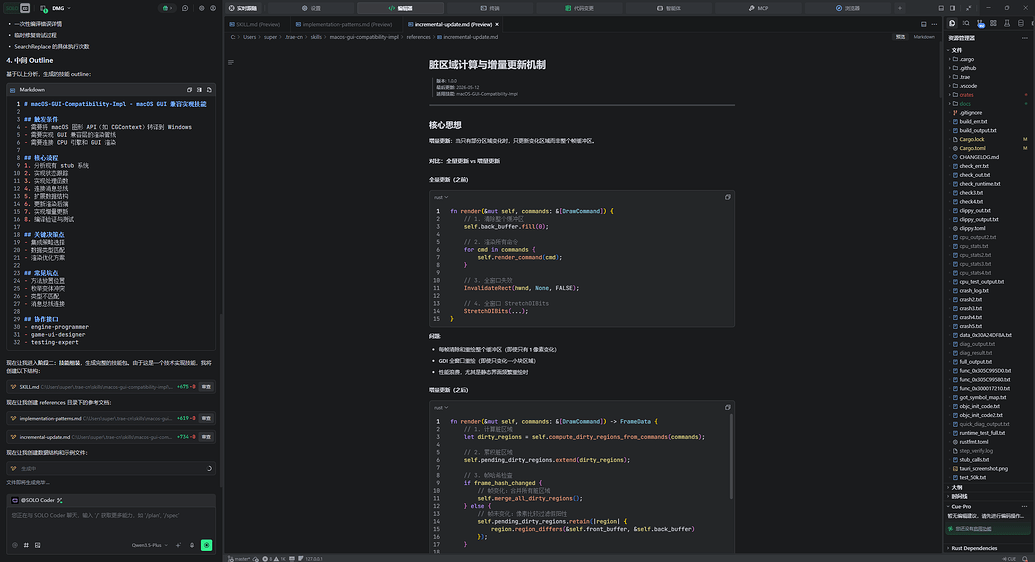
Task: Stop generation with the green button
Action: pos(207,545)
